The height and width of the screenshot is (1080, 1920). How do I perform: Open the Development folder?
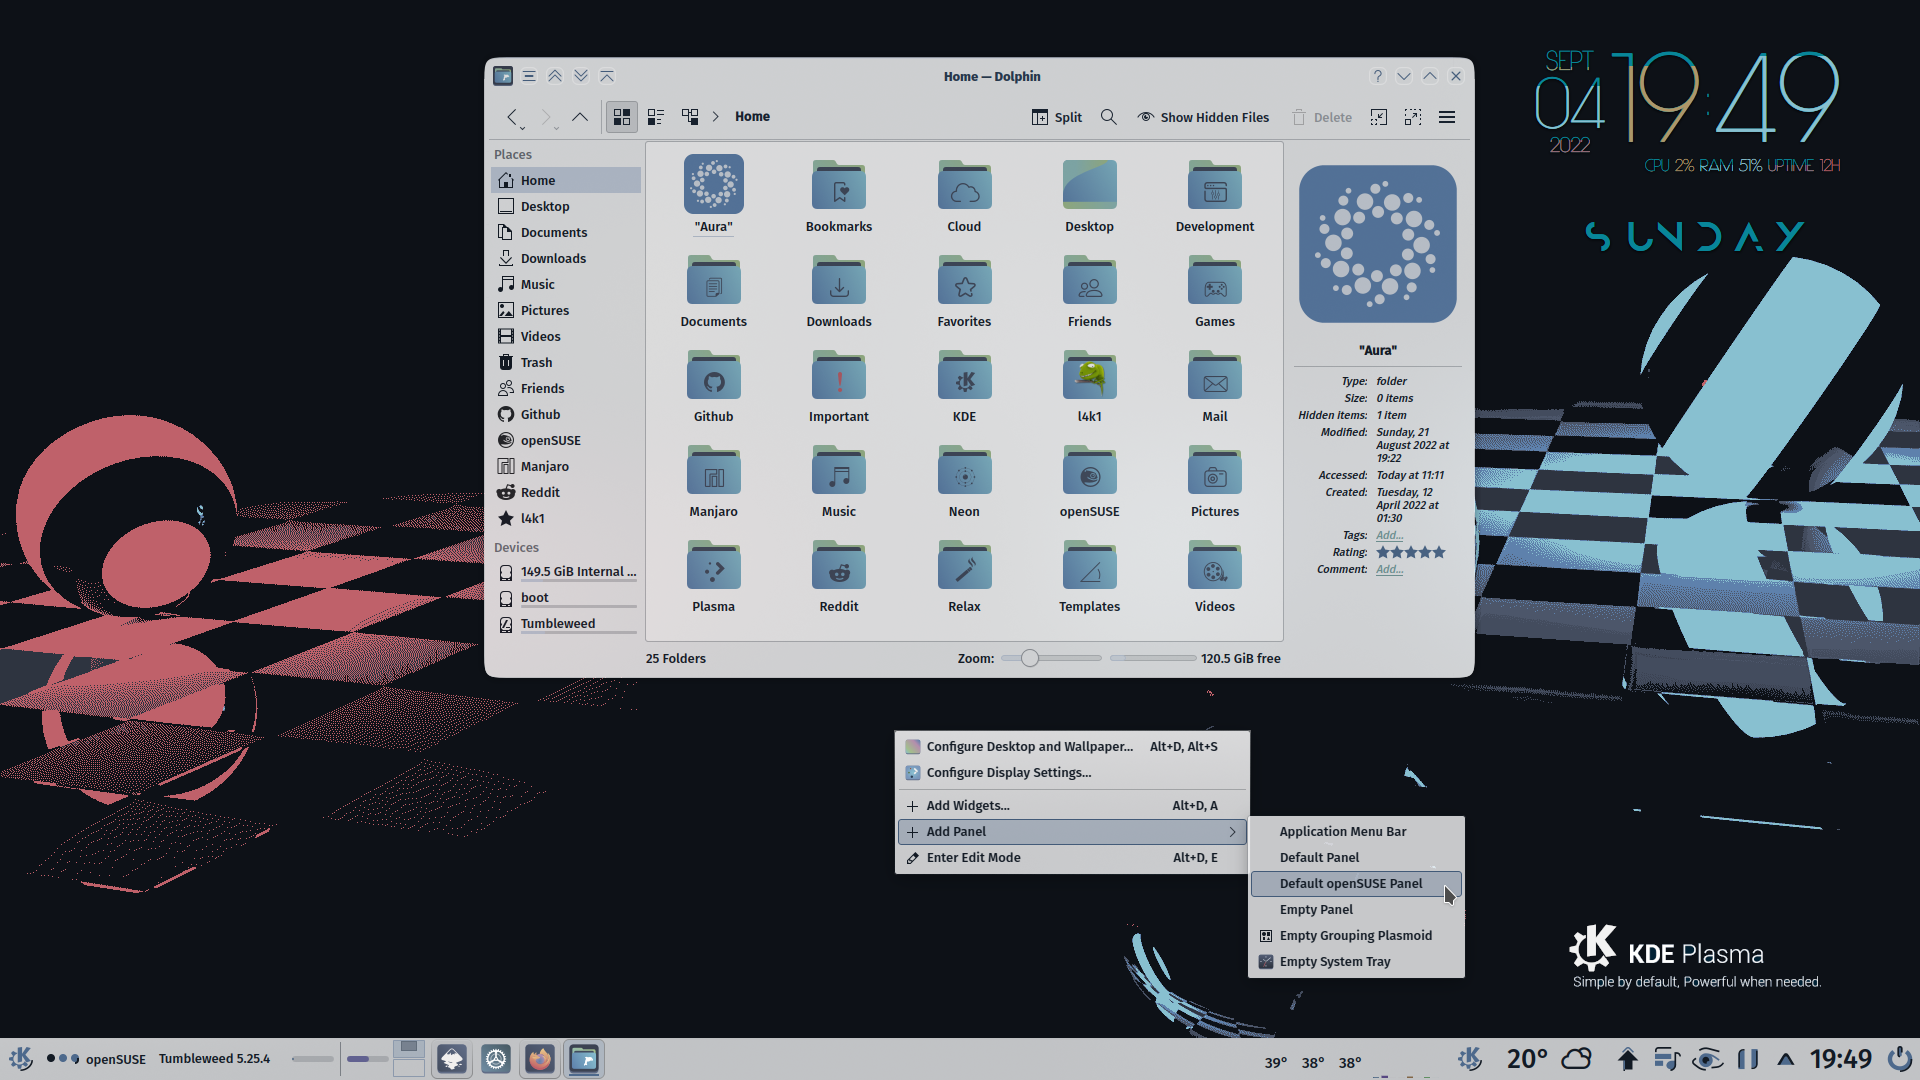pos(1215,196)
